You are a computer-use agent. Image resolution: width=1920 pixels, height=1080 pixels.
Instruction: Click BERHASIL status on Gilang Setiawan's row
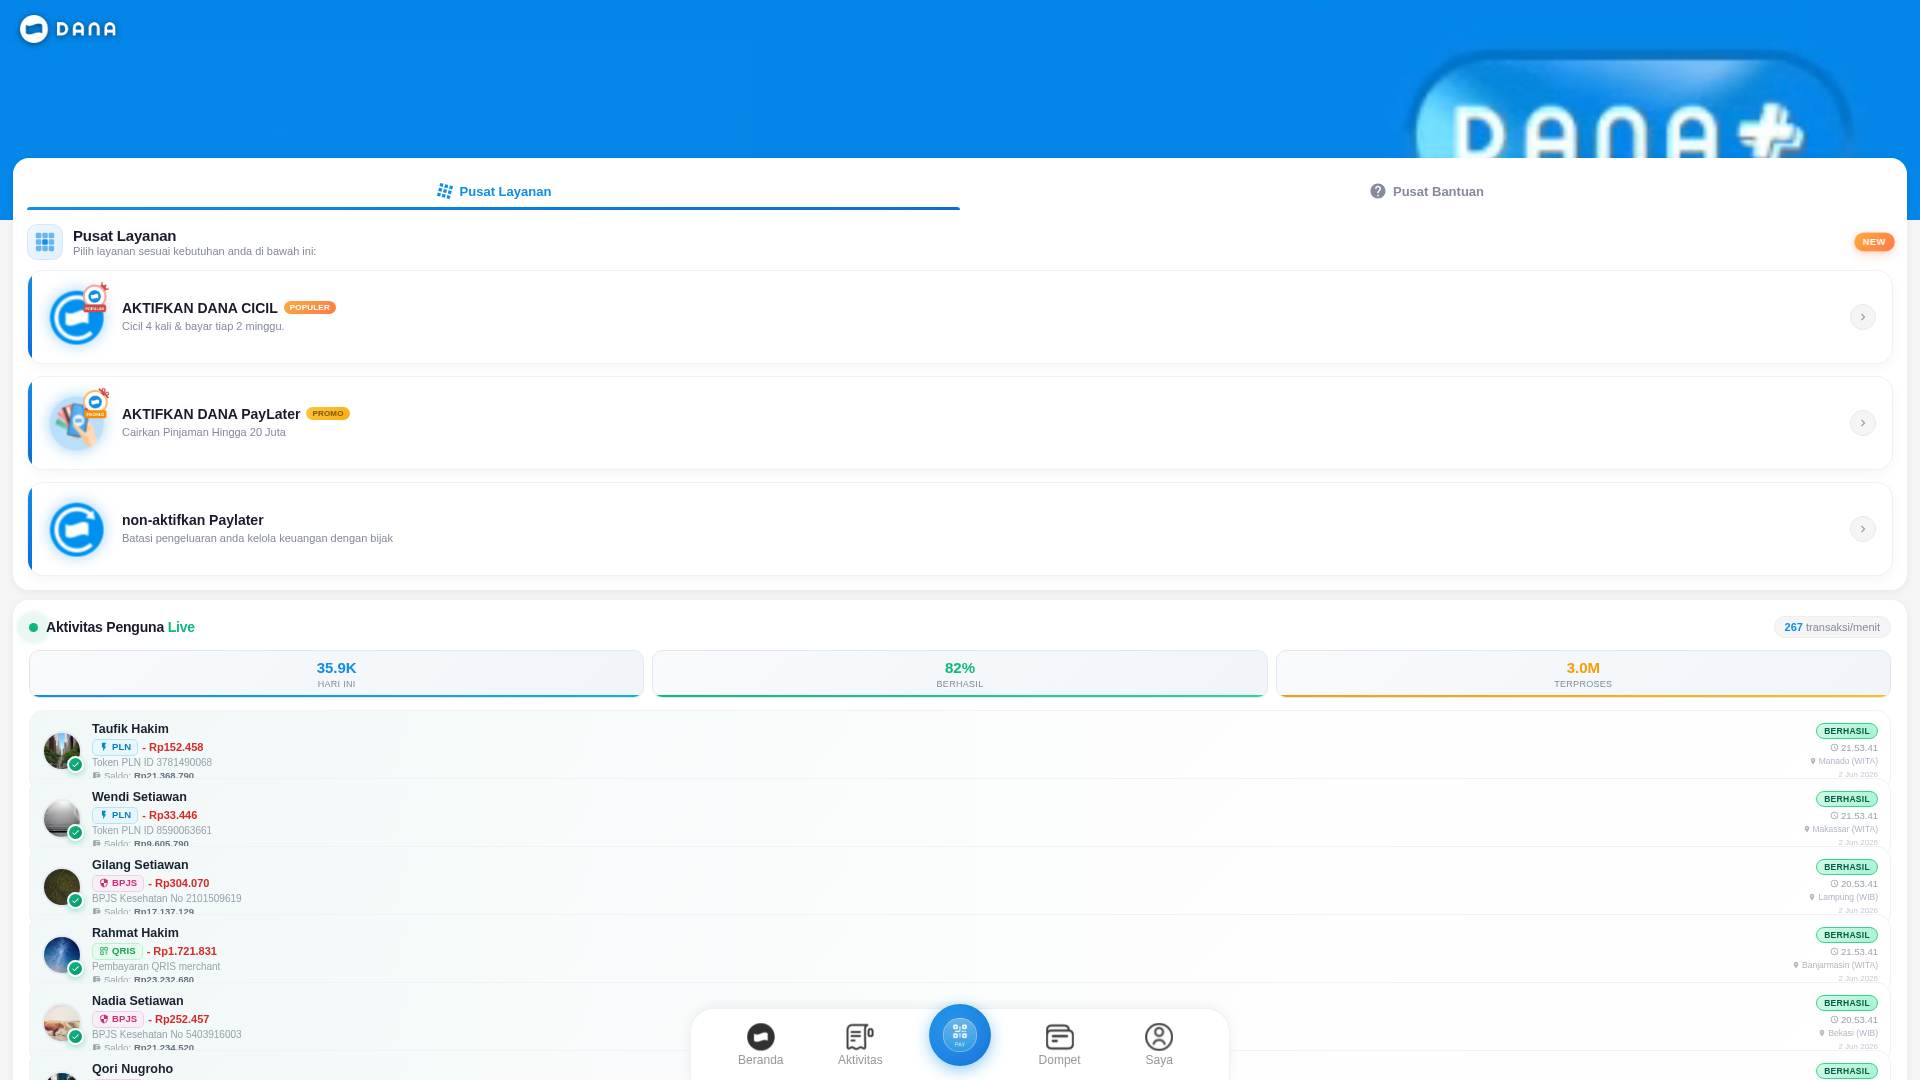coord(1846,867)
